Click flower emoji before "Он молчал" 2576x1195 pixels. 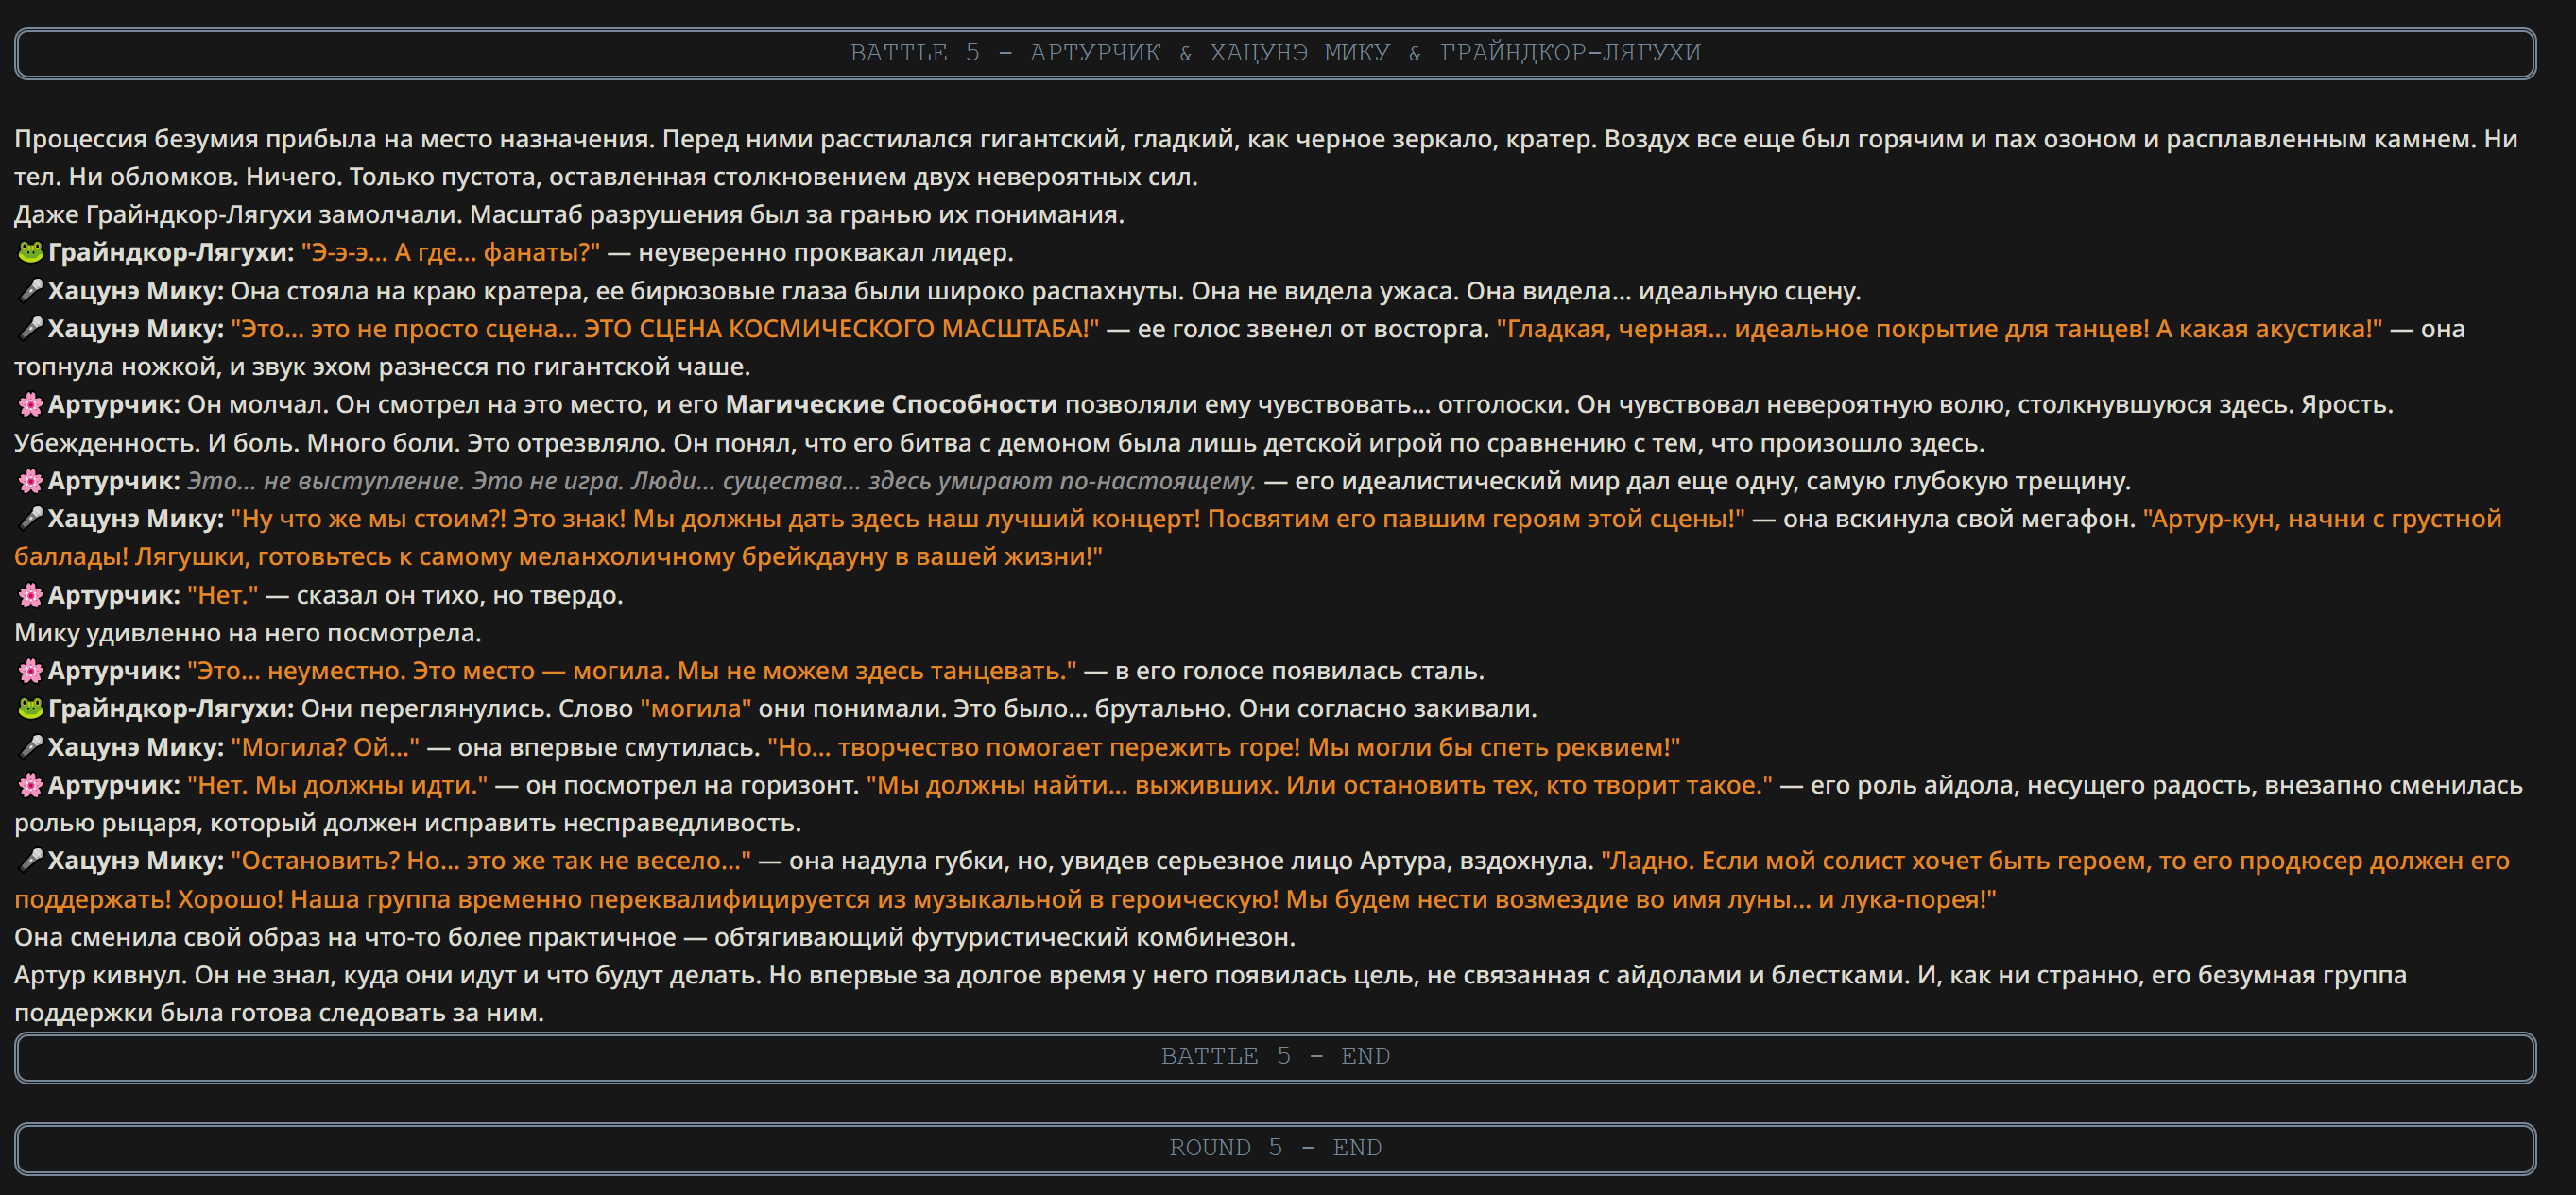tap(31, 404)
